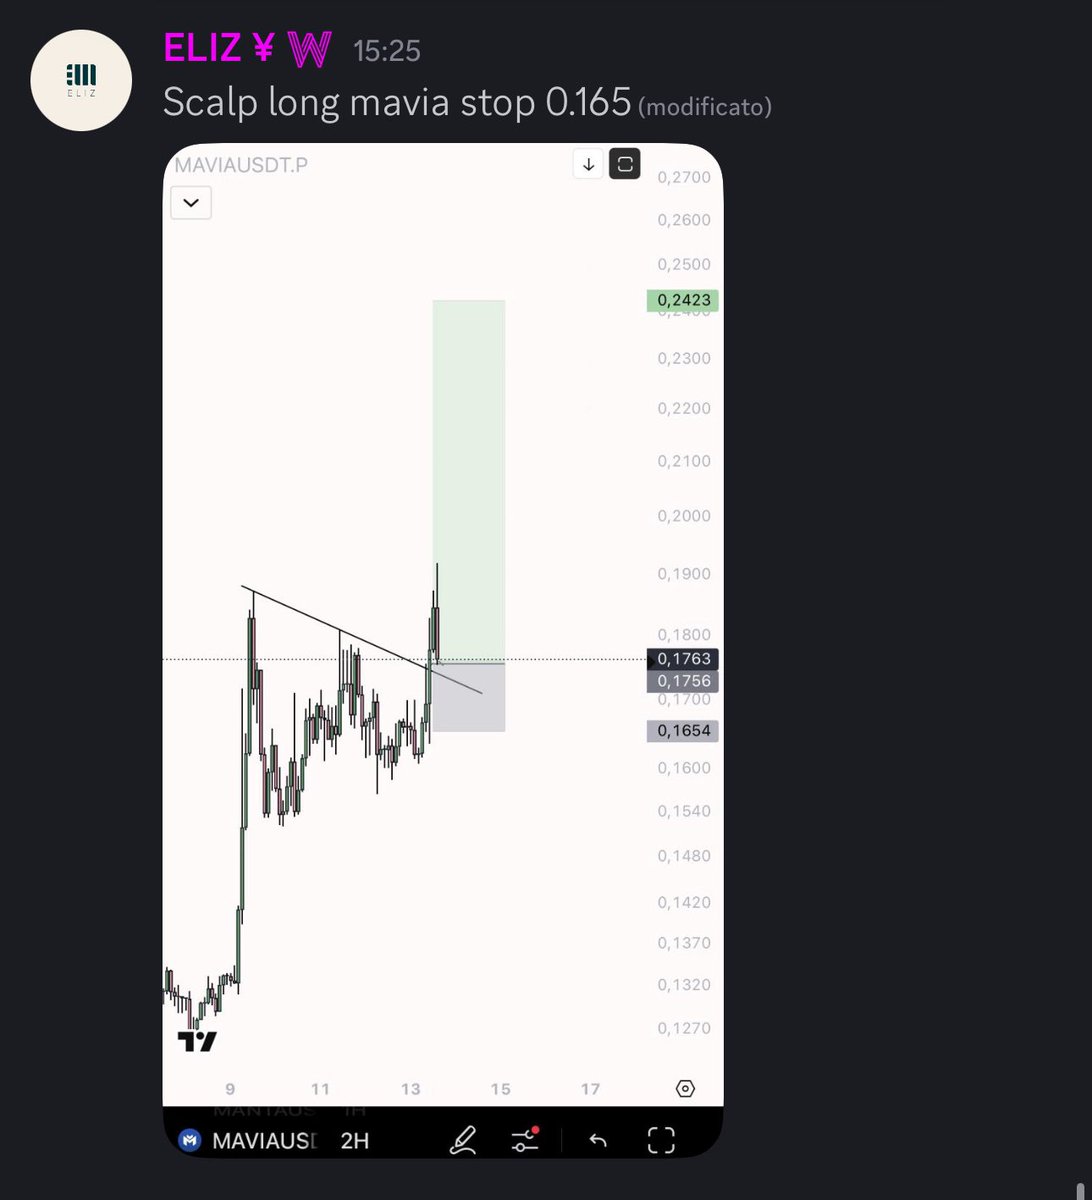Image resolution: width=1092 pixels, height=1200 pixels.
Task: Click the 15:25 message timestamp
Action: point(387,51)
